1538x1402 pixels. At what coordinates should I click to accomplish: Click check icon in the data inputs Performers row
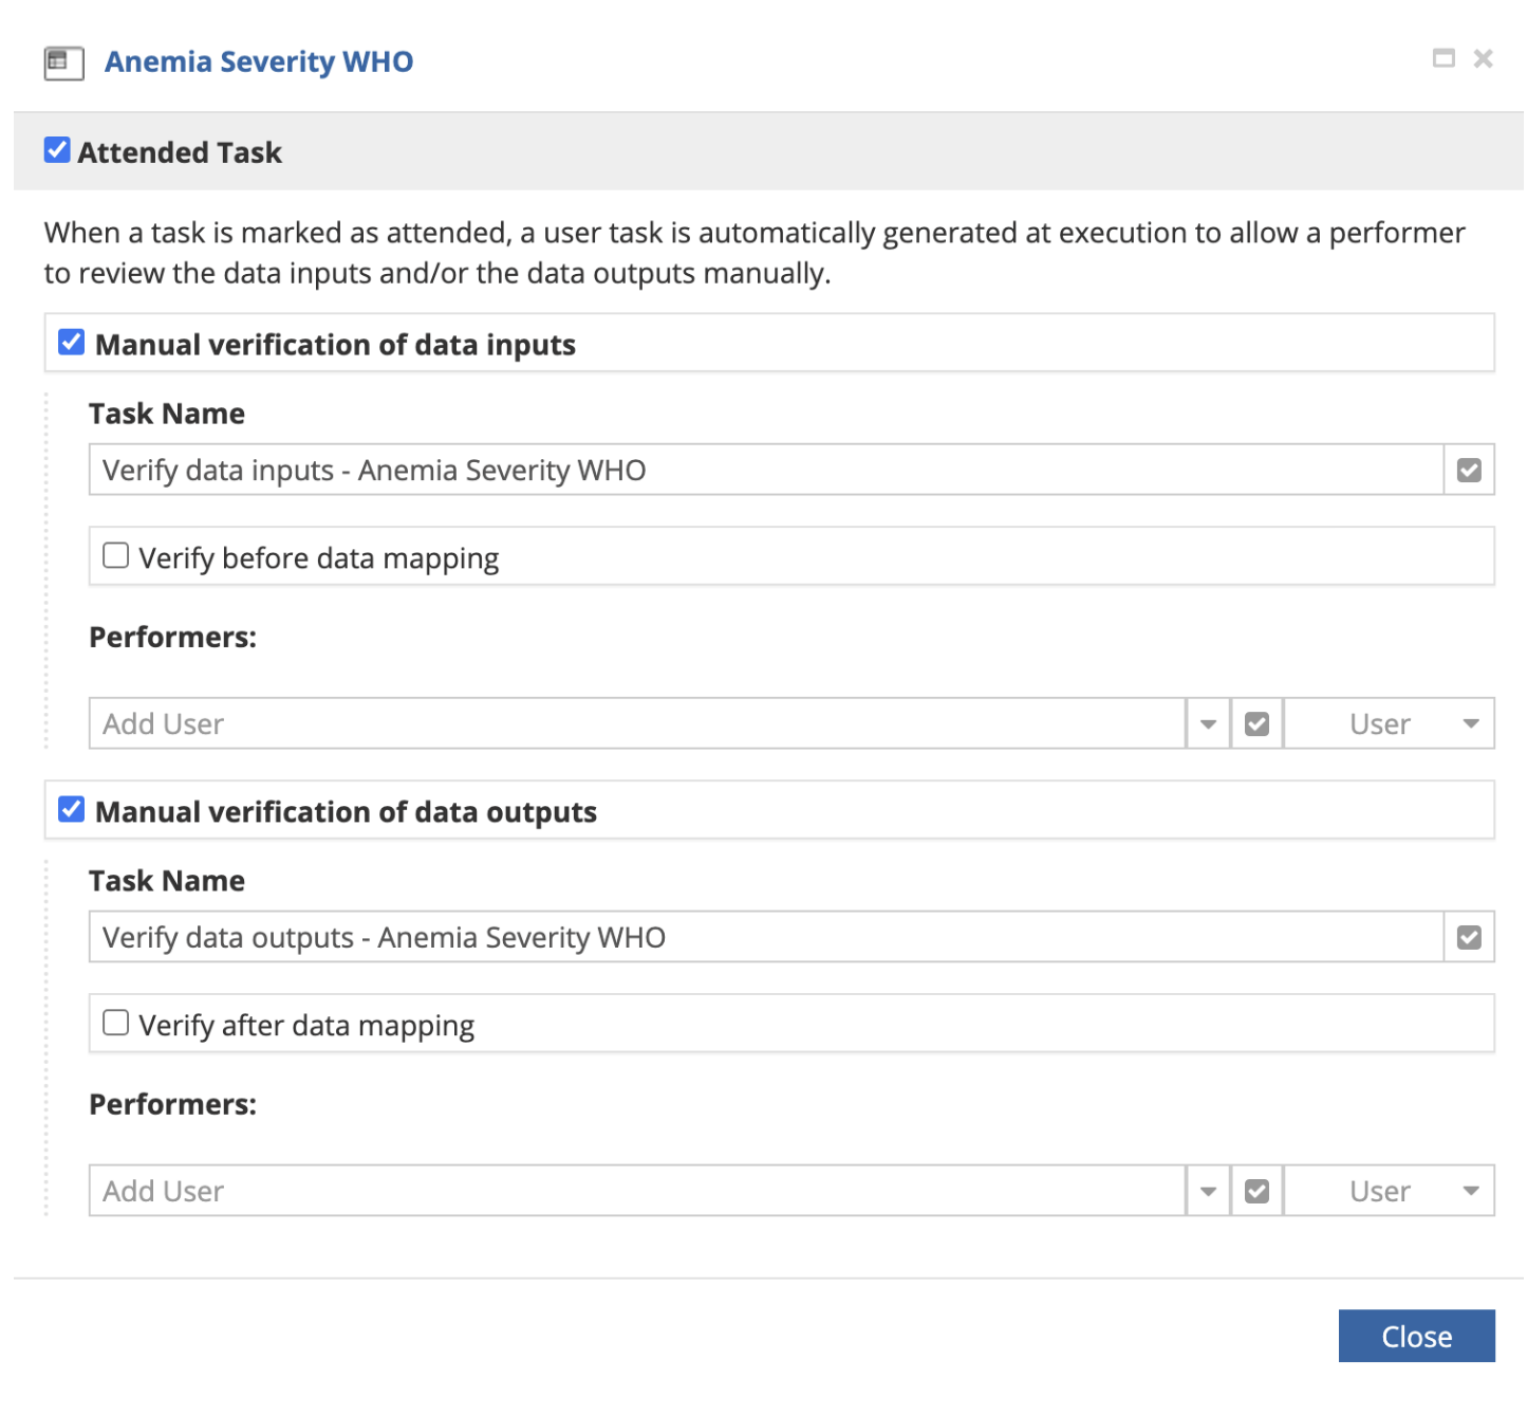[1256, 724]
